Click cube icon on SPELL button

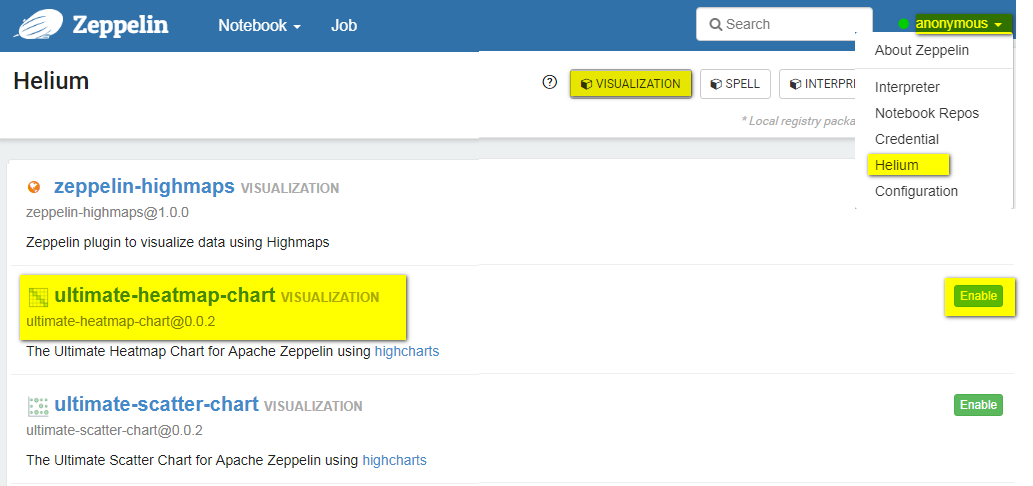tap(716, 84)
